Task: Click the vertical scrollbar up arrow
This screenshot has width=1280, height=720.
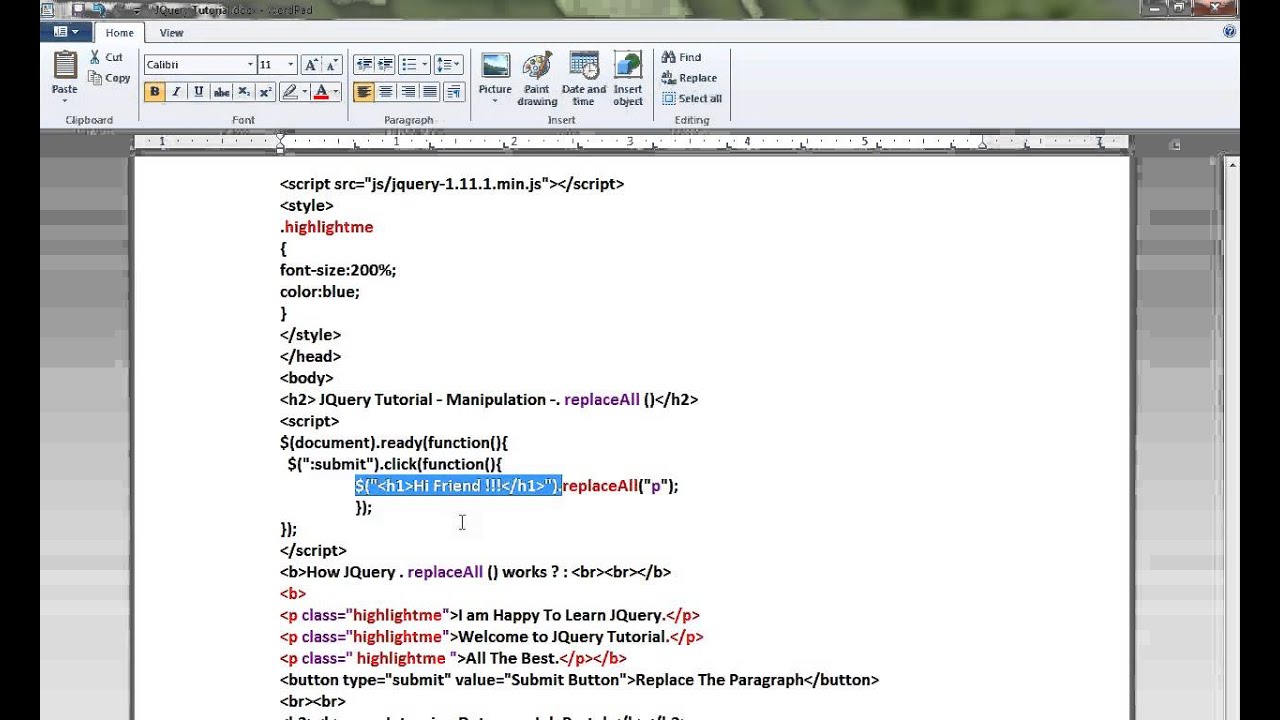Action: [x=1232, y=165]
